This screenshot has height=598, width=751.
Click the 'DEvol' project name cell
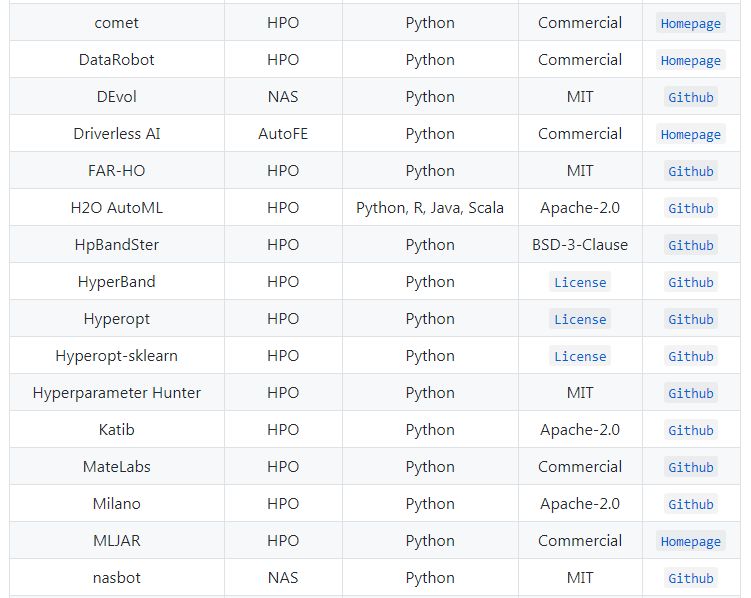[x=116, y=96]
